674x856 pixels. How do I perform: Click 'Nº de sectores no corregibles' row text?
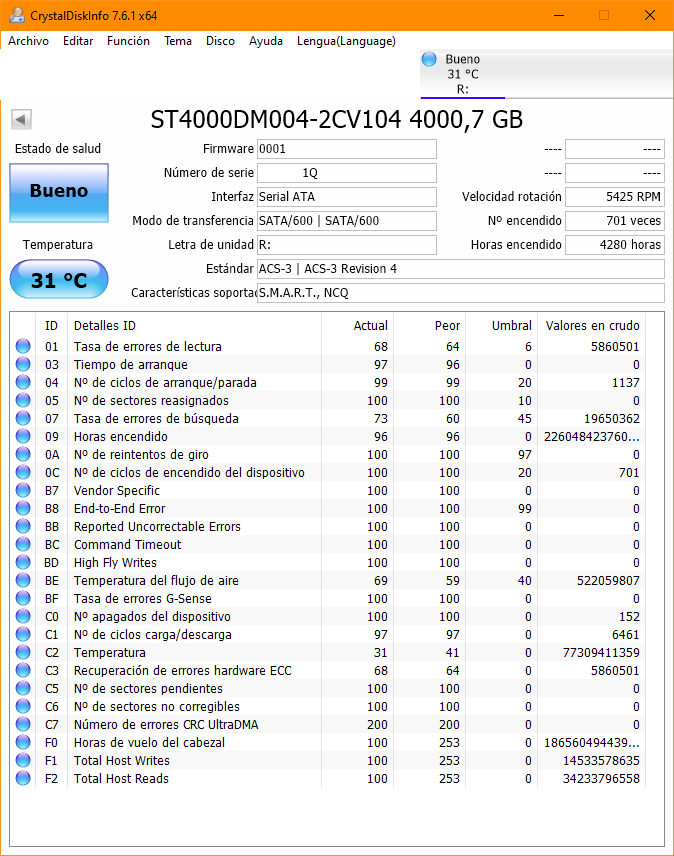tap(157, 706)
